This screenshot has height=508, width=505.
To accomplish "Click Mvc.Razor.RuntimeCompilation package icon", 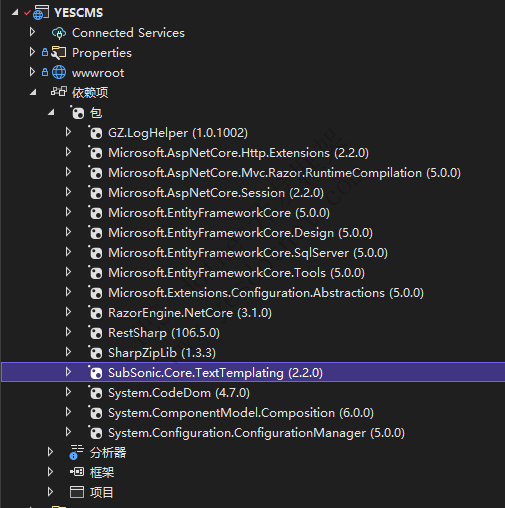I will (96, 173).
